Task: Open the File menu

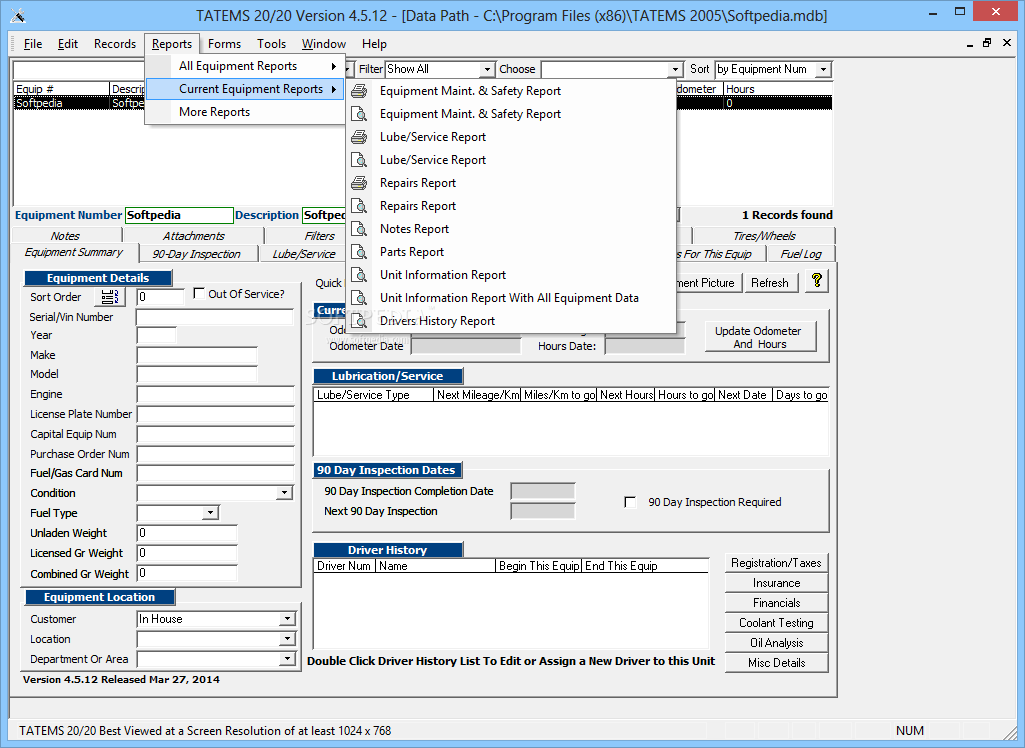Action: tap(33, 44)
